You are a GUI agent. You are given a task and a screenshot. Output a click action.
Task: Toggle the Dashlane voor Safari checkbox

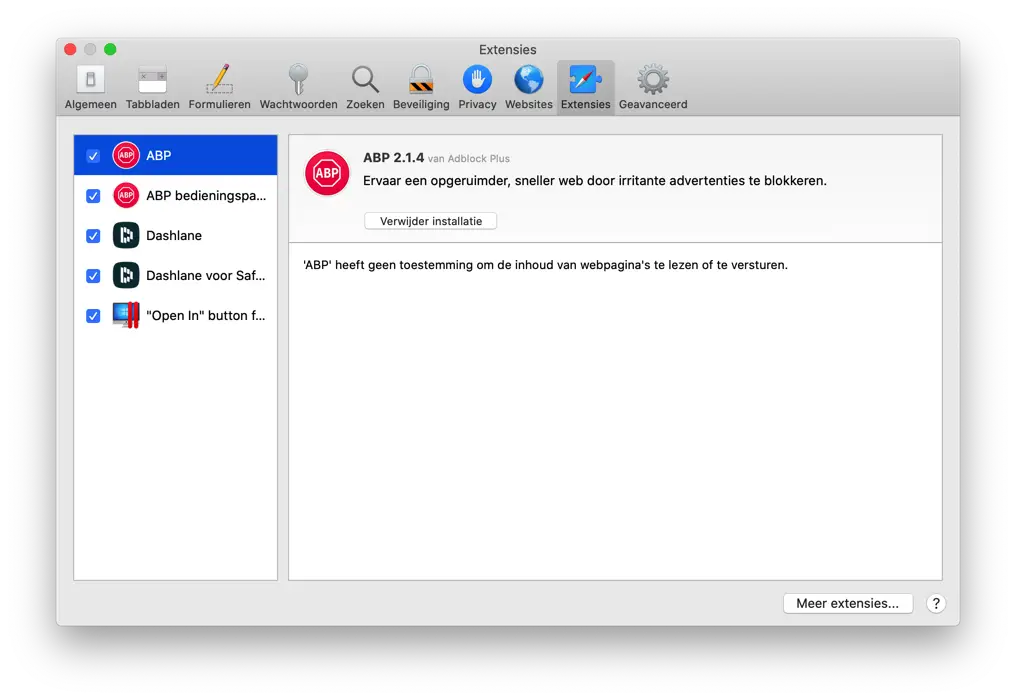pyautogui.click(x=93, y=276)
